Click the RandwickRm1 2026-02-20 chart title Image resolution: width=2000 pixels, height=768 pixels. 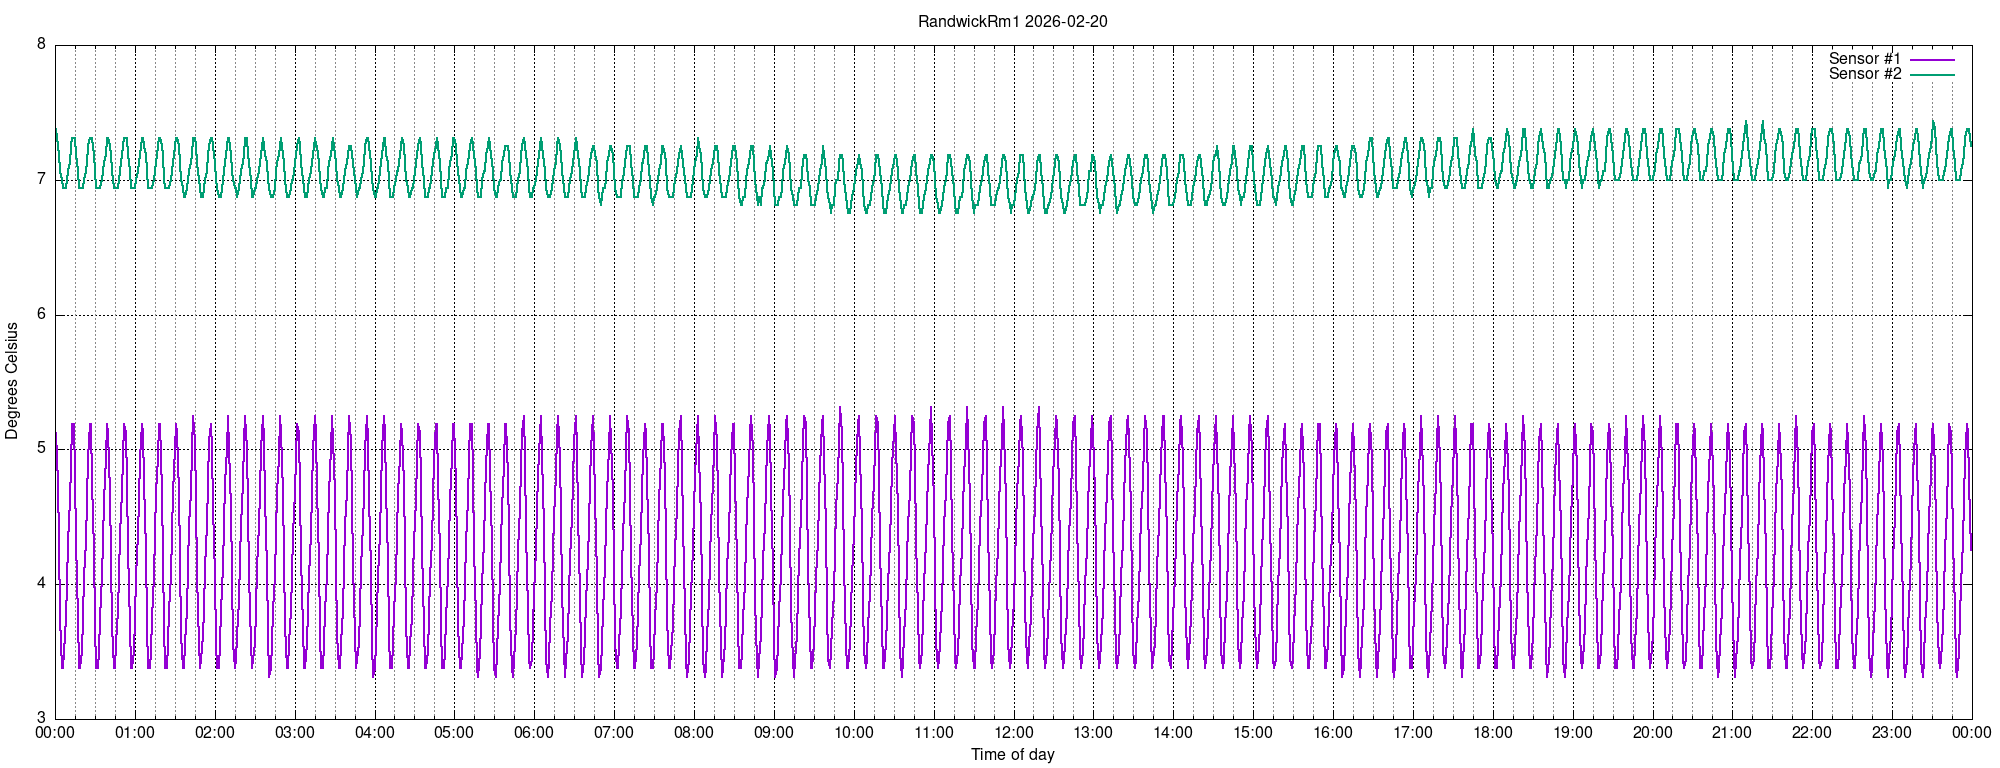pyautogui.click(x=1013, y=22)
